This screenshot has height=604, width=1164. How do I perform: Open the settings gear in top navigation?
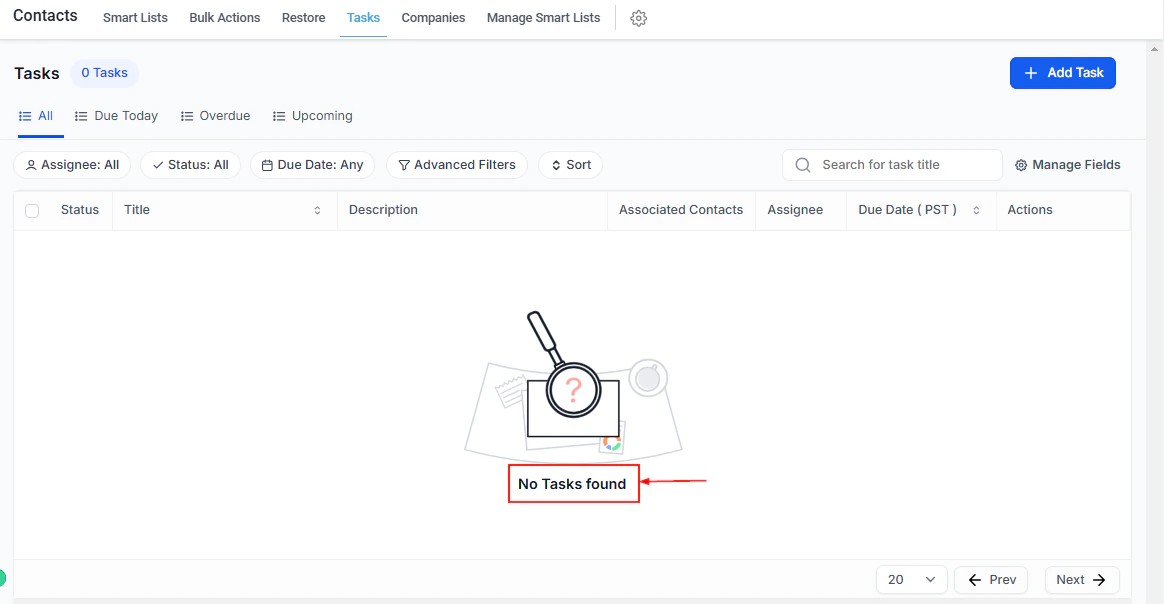(x=638, y=17)
